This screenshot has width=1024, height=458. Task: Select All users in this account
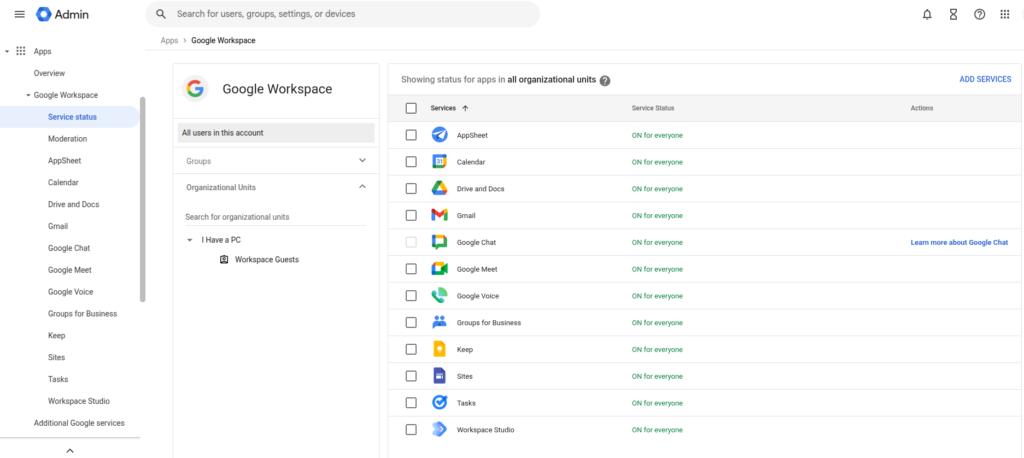coord(276,133)
